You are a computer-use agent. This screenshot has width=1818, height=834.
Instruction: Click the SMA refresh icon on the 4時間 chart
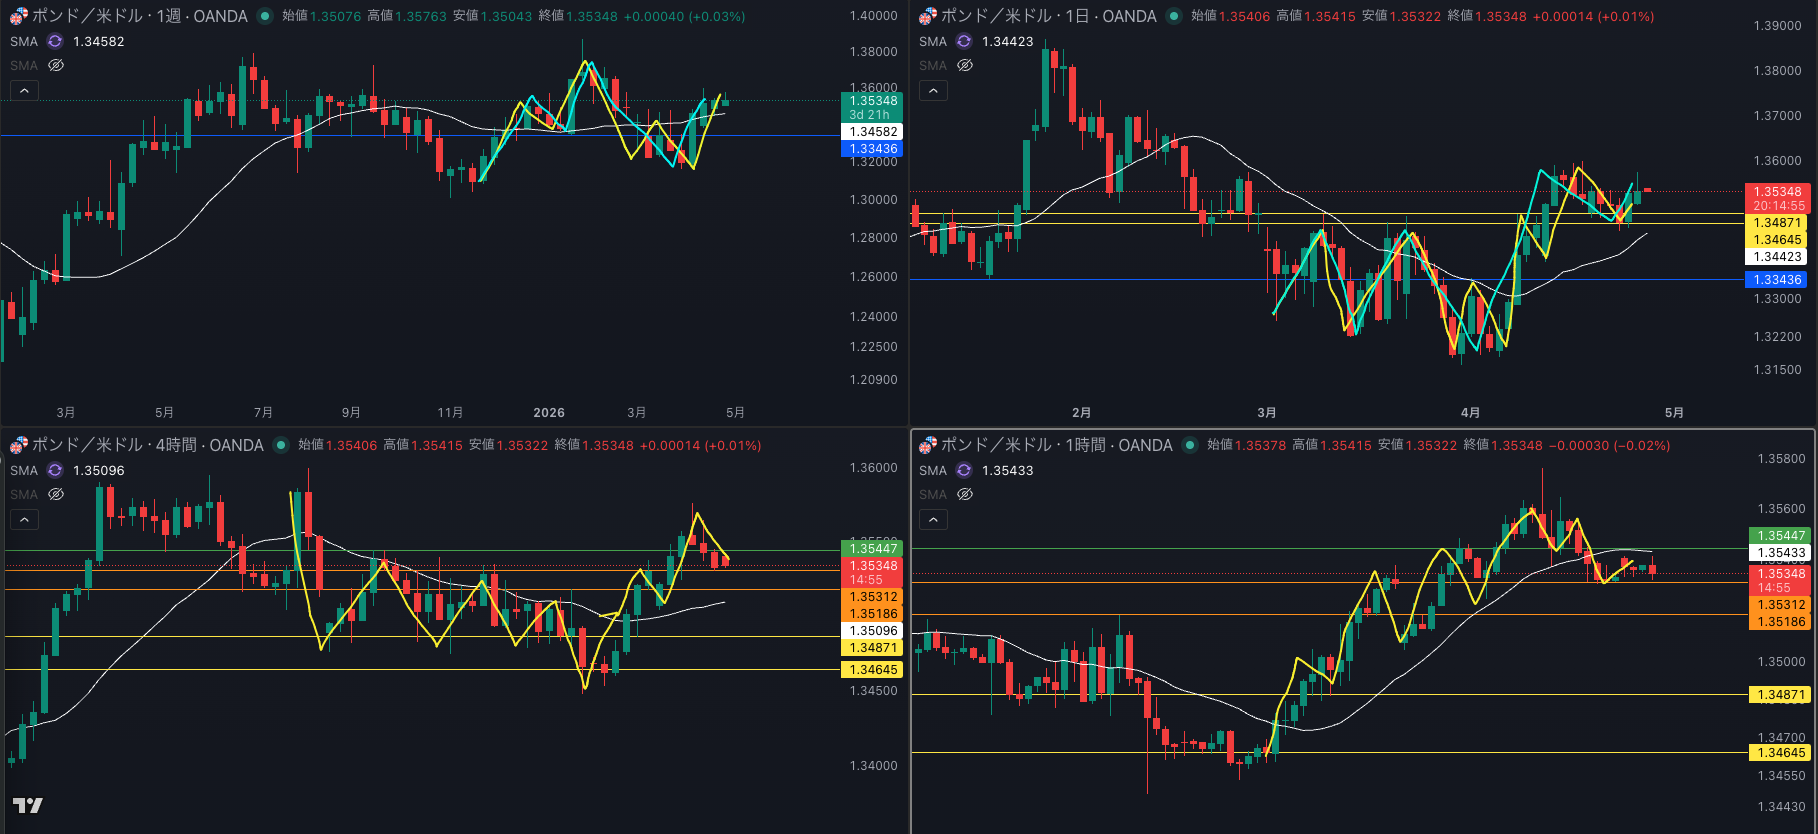pyautogui.click(x=55, y=470)
